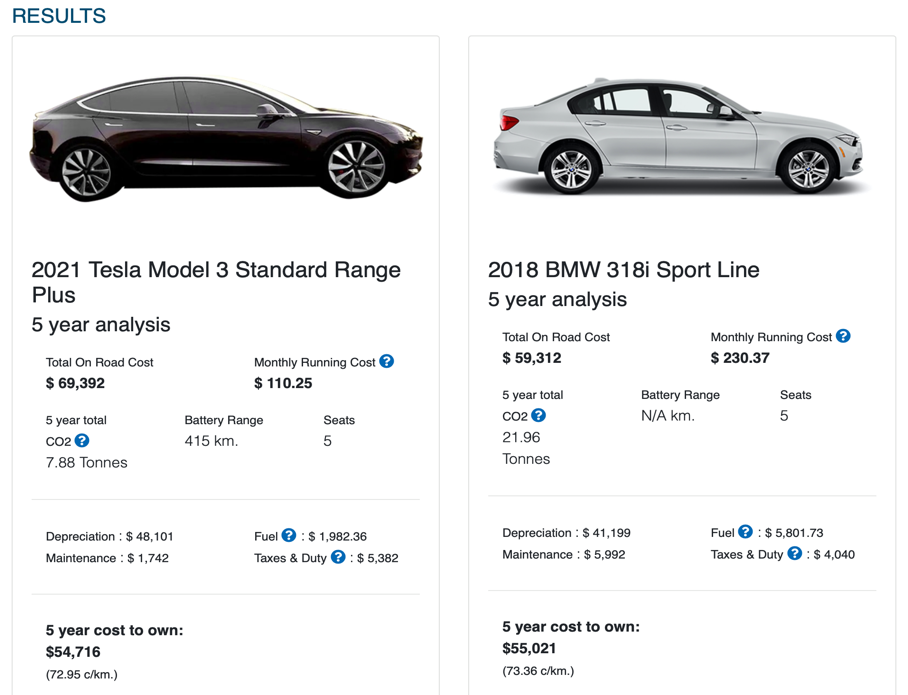
Task: Click the dark Tesla Model 3 car image
Action: point(226,140)
